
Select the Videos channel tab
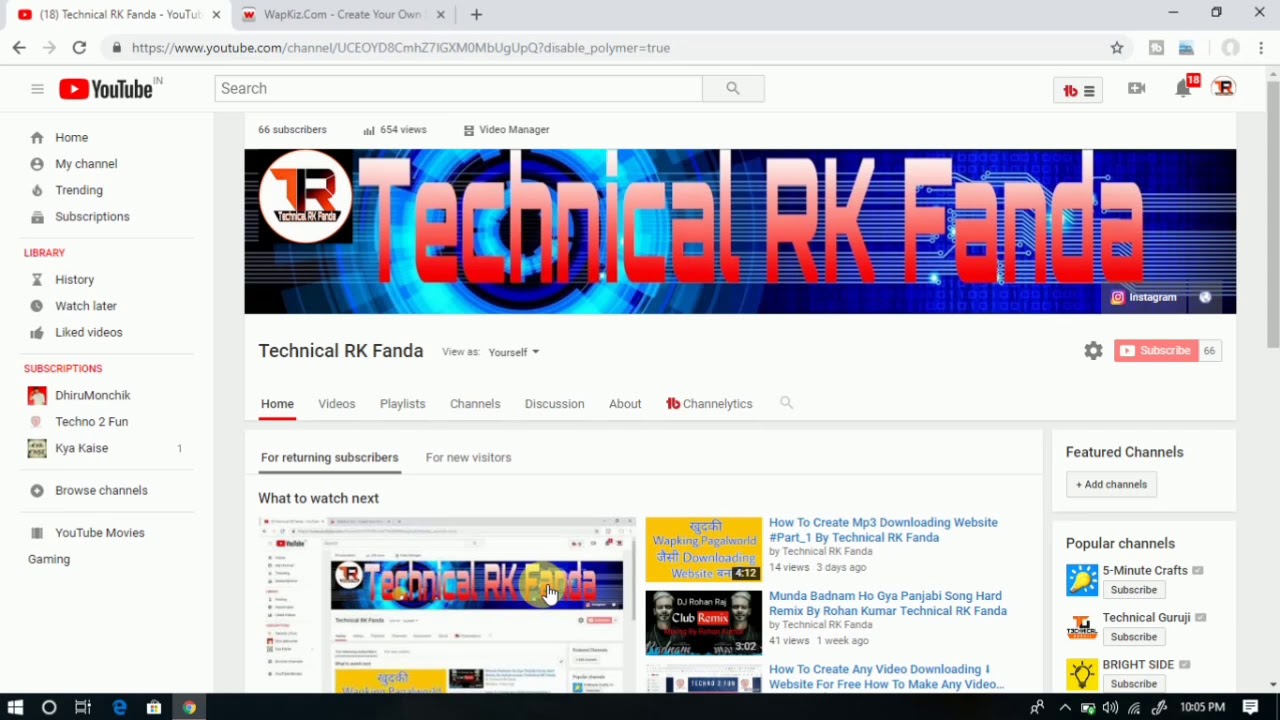[x=337, y=404]
